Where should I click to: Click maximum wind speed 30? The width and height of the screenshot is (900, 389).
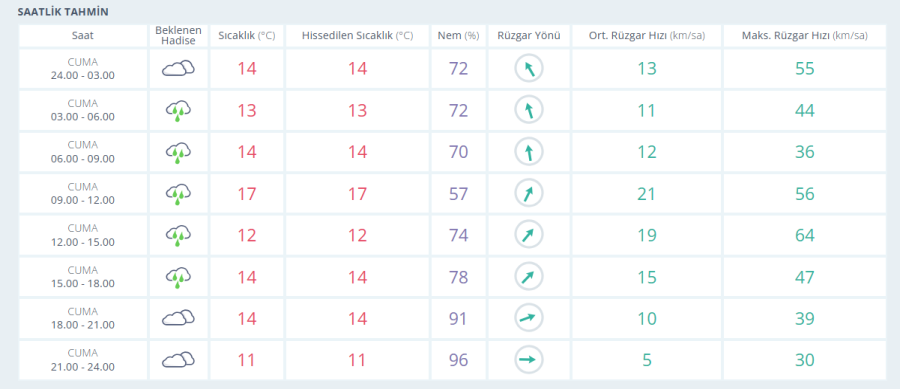[x=805, y=360]
